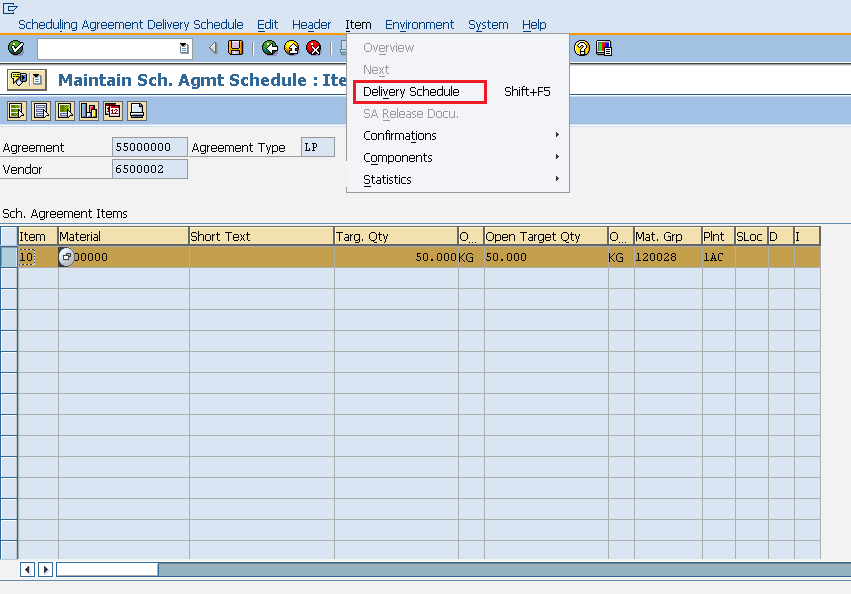Click the Vendor field 6500002
The height and width of the screenshot is (594, 851).
click(150, 169)
